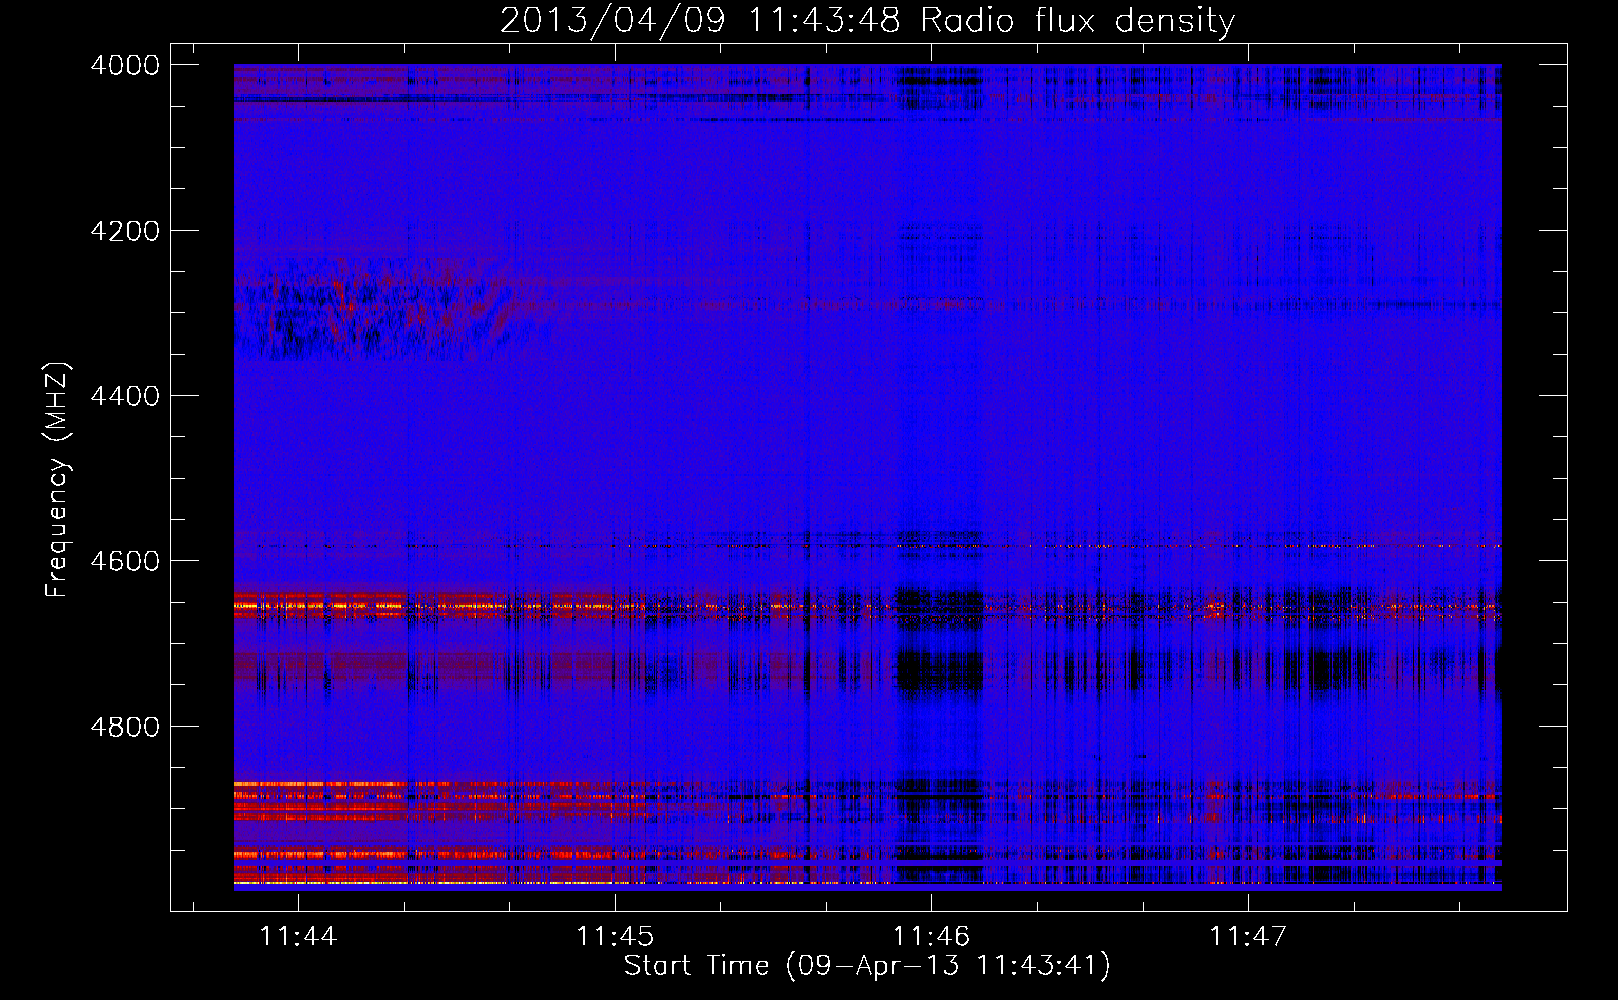
Task: Click the 11:47 time tick label
Action: (1248, 936)
